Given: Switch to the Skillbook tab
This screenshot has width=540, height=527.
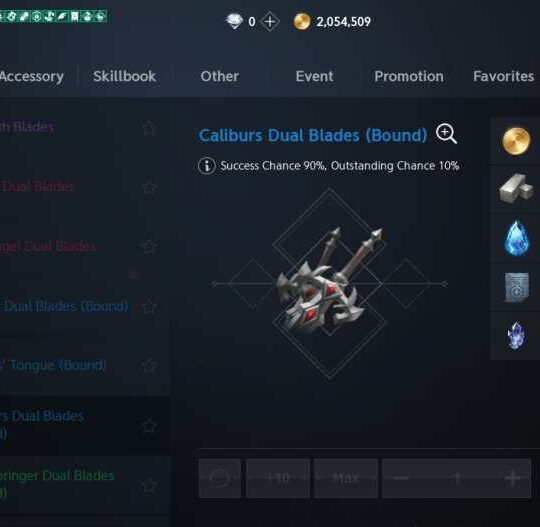Looking at the screenshot, I should (x=124, y=76).
